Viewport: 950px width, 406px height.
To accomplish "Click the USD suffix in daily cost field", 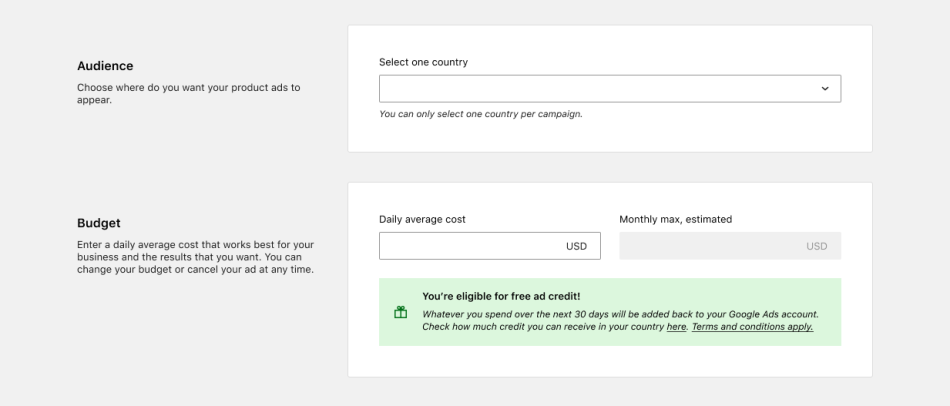I will point(576,246).
